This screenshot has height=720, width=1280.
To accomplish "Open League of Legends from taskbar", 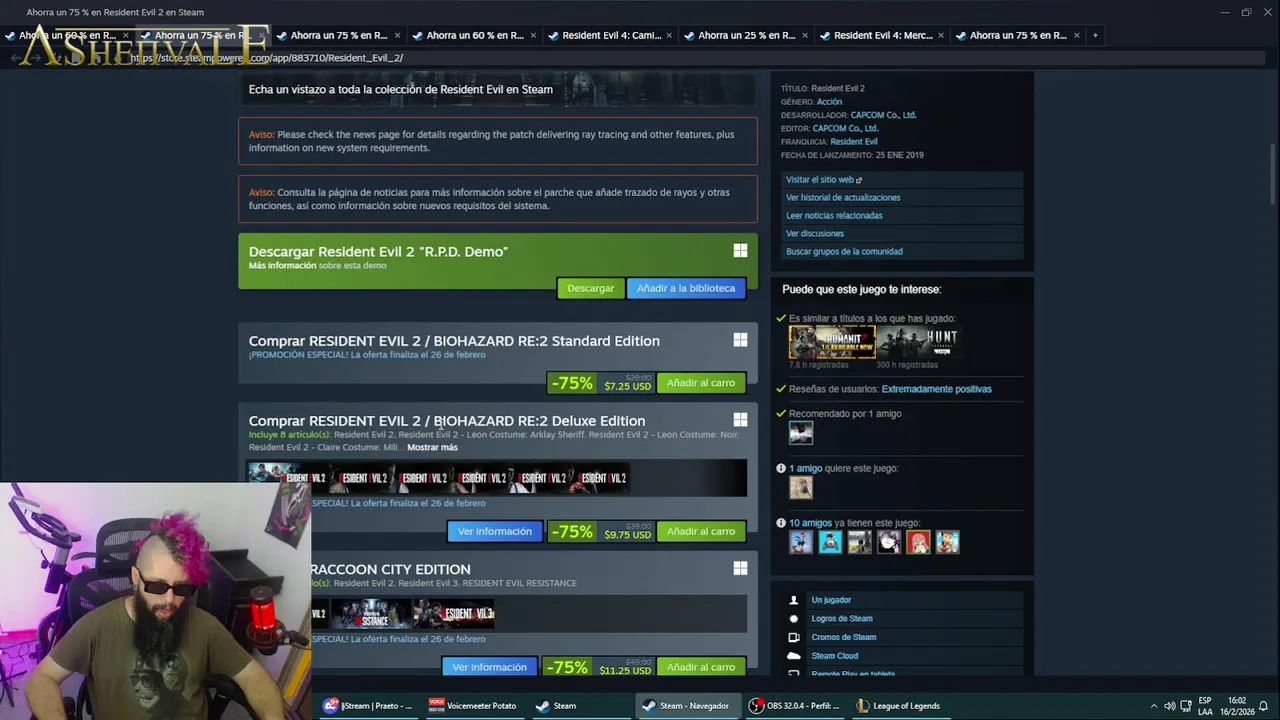I will (x=899, y=706).
